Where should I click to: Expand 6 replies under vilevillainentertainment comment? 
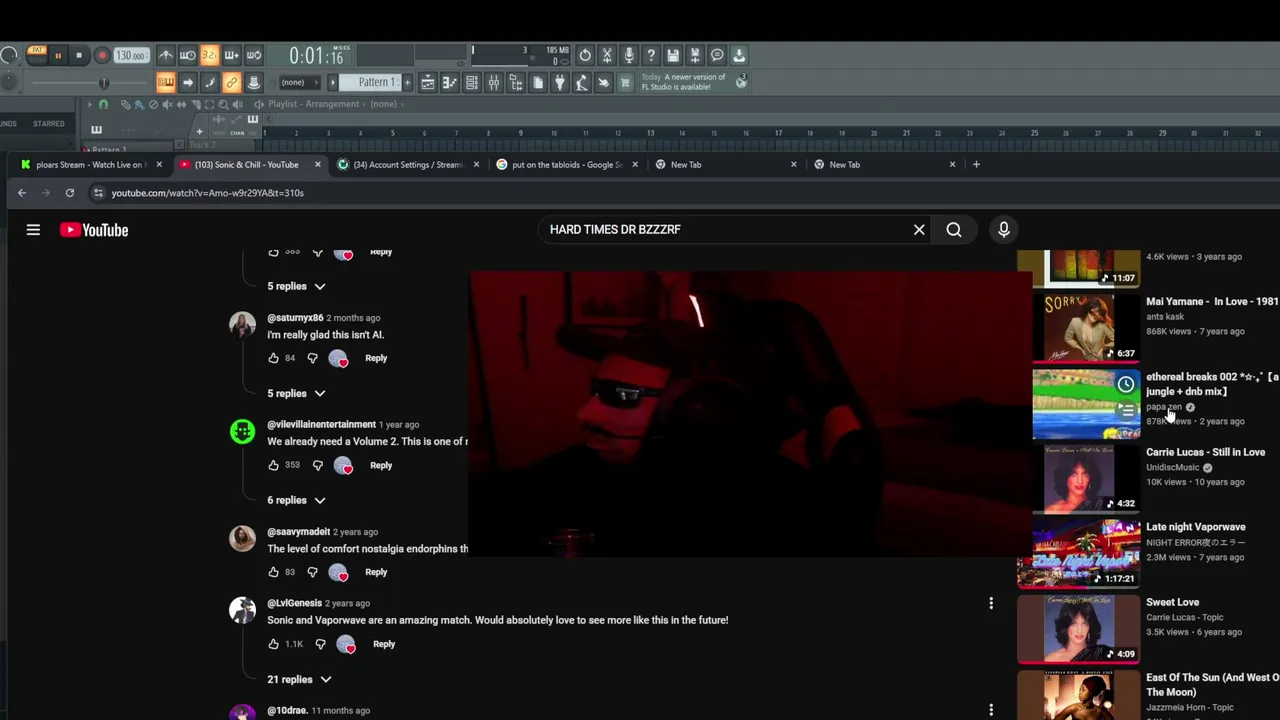point(296,500)
